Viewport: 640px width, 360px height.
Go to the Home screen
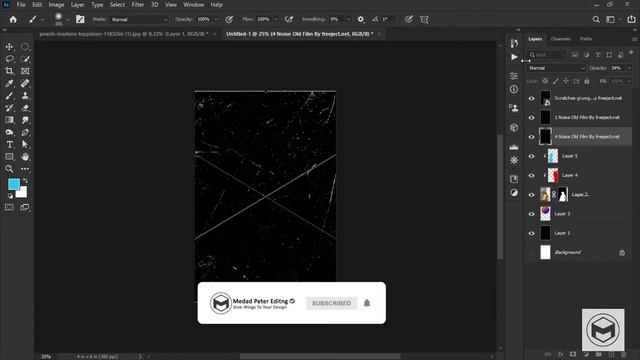tap(13, 19)
